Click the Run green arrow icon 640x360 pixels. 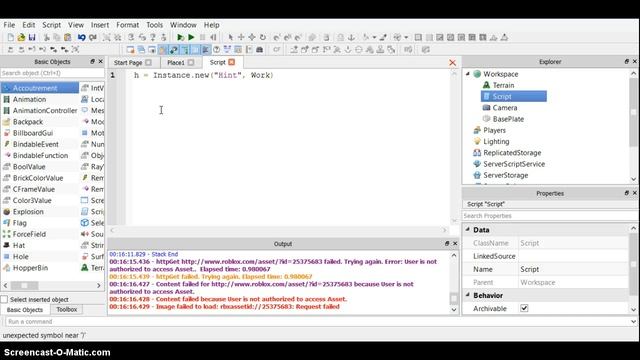coord(191,38)
